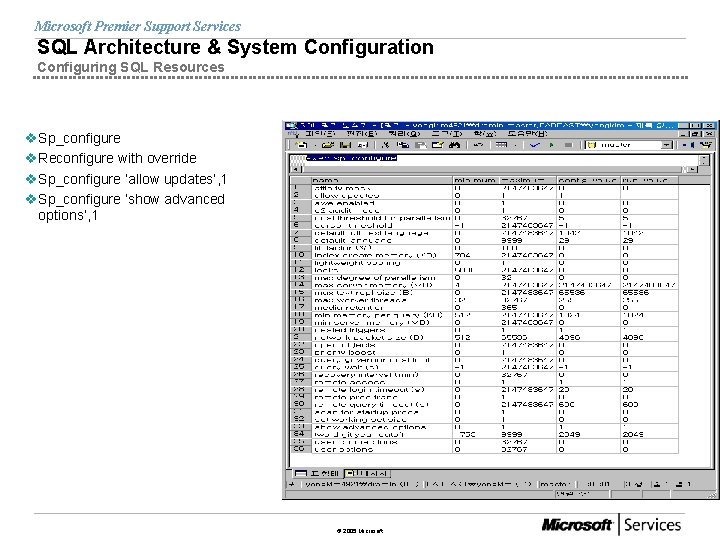Click the Results in Grid mode icon

click(x=501, y=145)
